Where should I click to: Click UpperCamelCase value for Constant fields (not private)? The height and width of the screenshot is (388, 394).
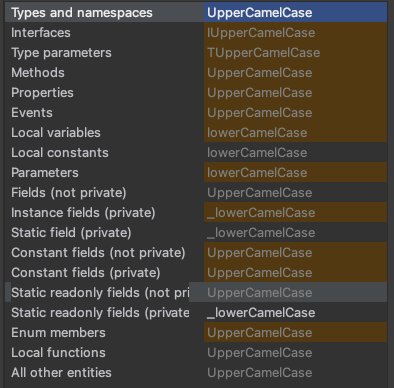click(260, 253)
